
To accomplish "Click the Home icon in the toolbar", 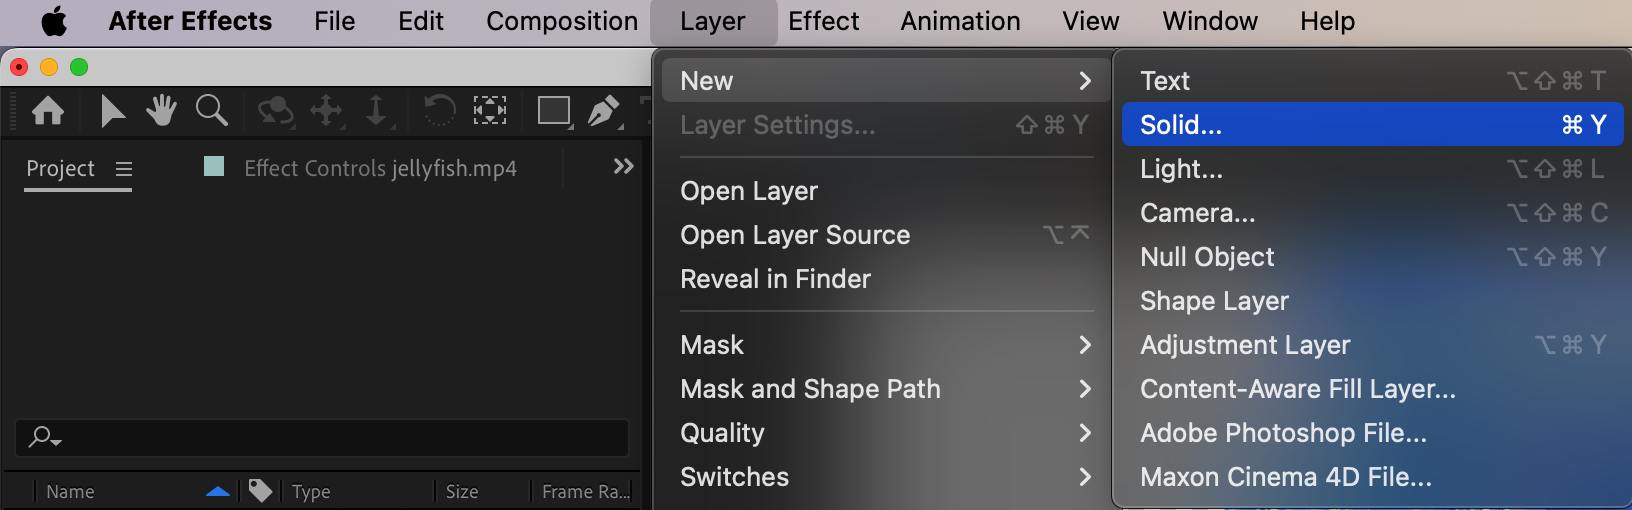I will (48, 110).
